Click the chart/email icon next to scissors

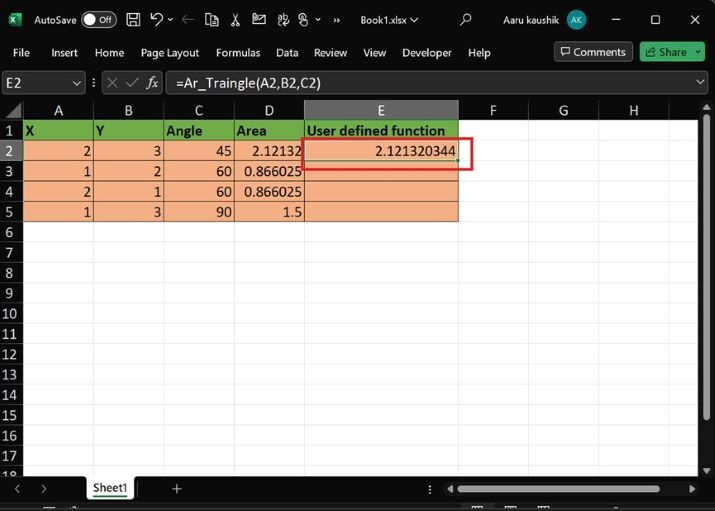tap(259, 19)
